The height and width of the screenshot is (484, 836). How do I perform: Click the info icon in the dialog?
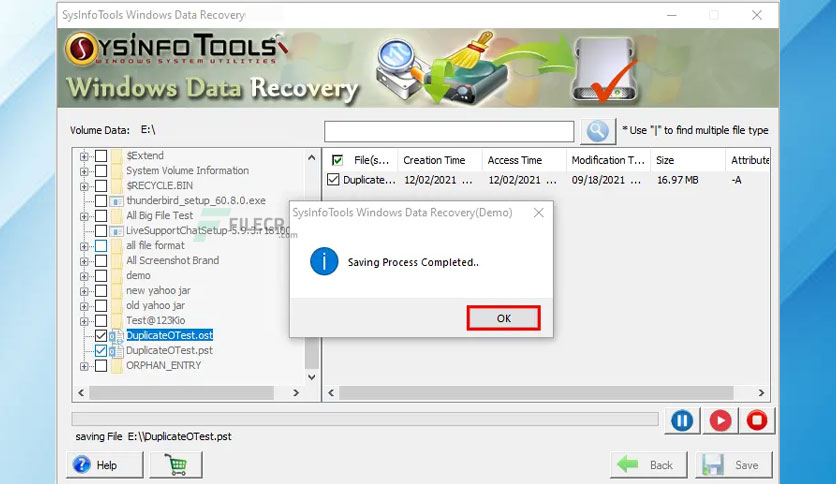pyautogui.click(x=324, y=262)
